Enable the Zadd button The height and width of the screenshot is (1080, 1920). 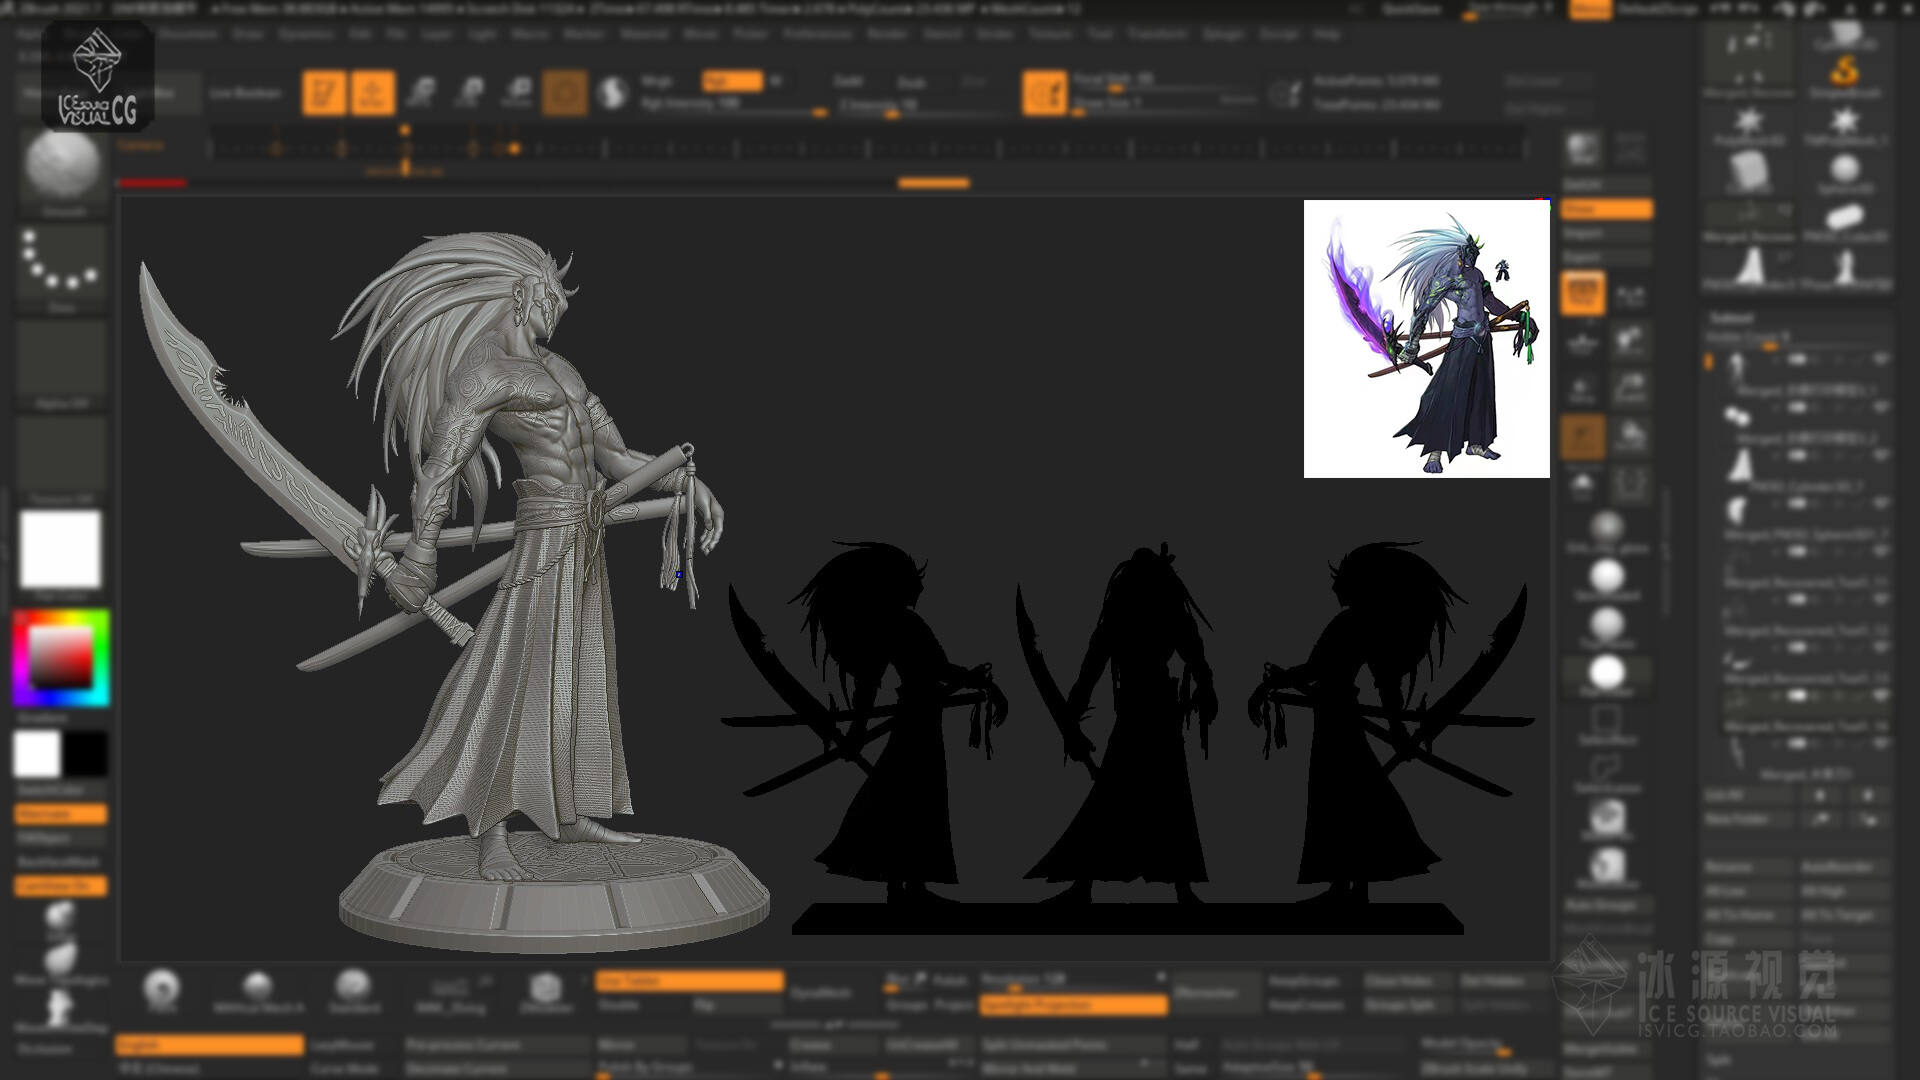tap(848, 81)
